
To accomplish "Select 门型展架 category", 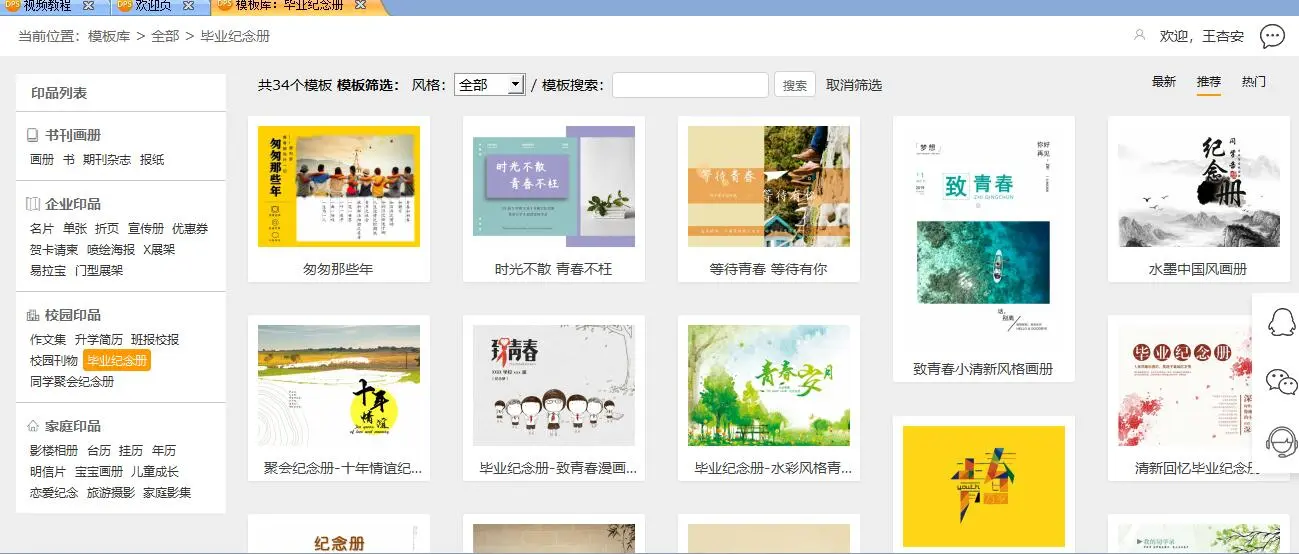I will tap(99, 271).
